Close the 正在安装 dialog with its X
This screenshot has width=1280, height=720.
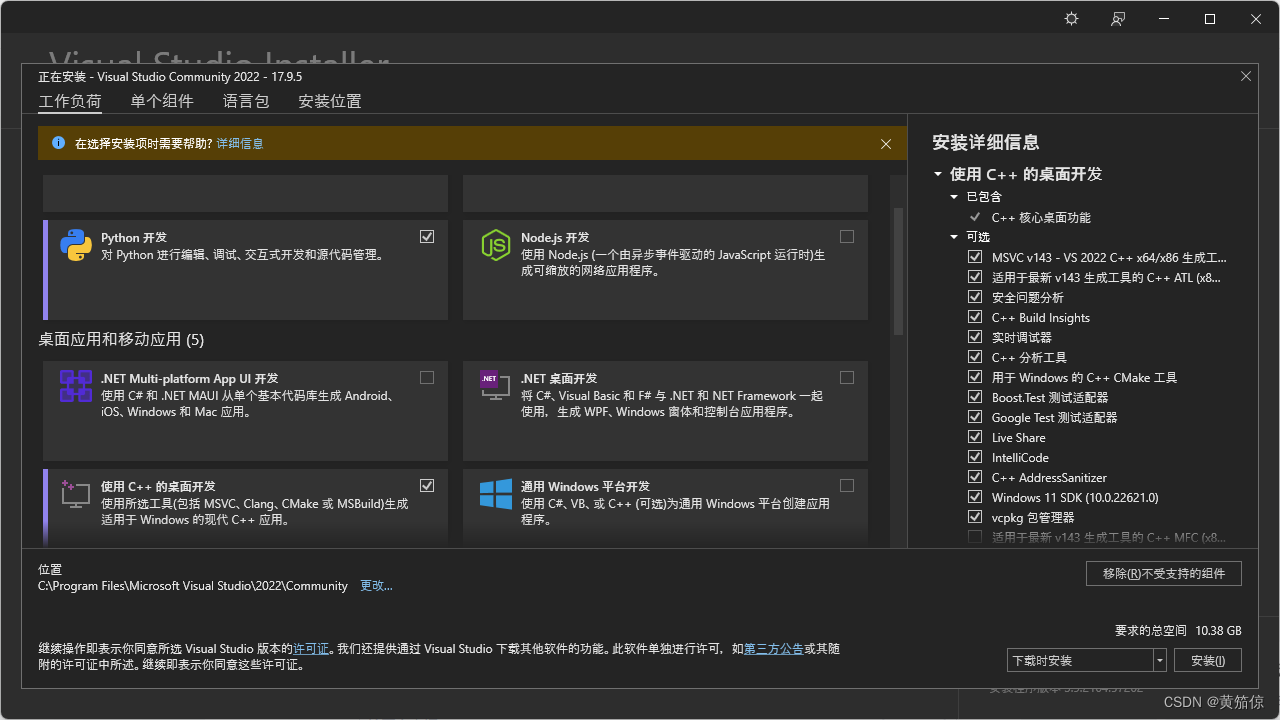click(1246, 76)
